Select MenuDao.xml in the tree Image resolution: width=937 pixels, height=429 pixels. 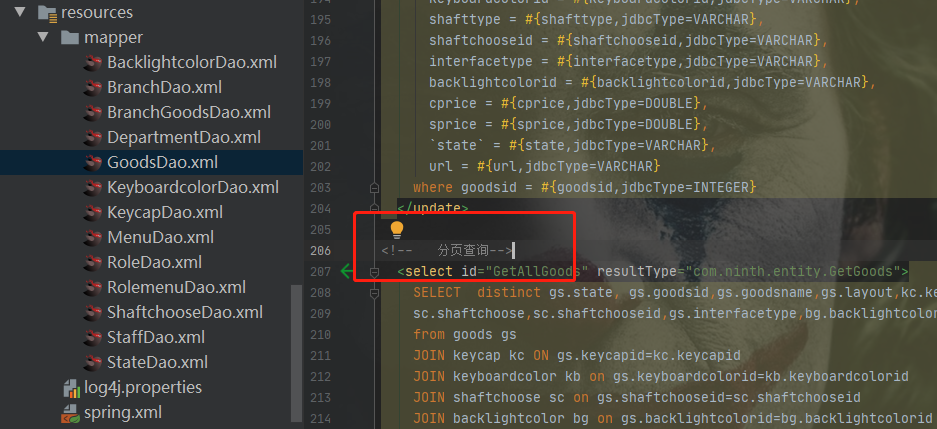point(161,237)
